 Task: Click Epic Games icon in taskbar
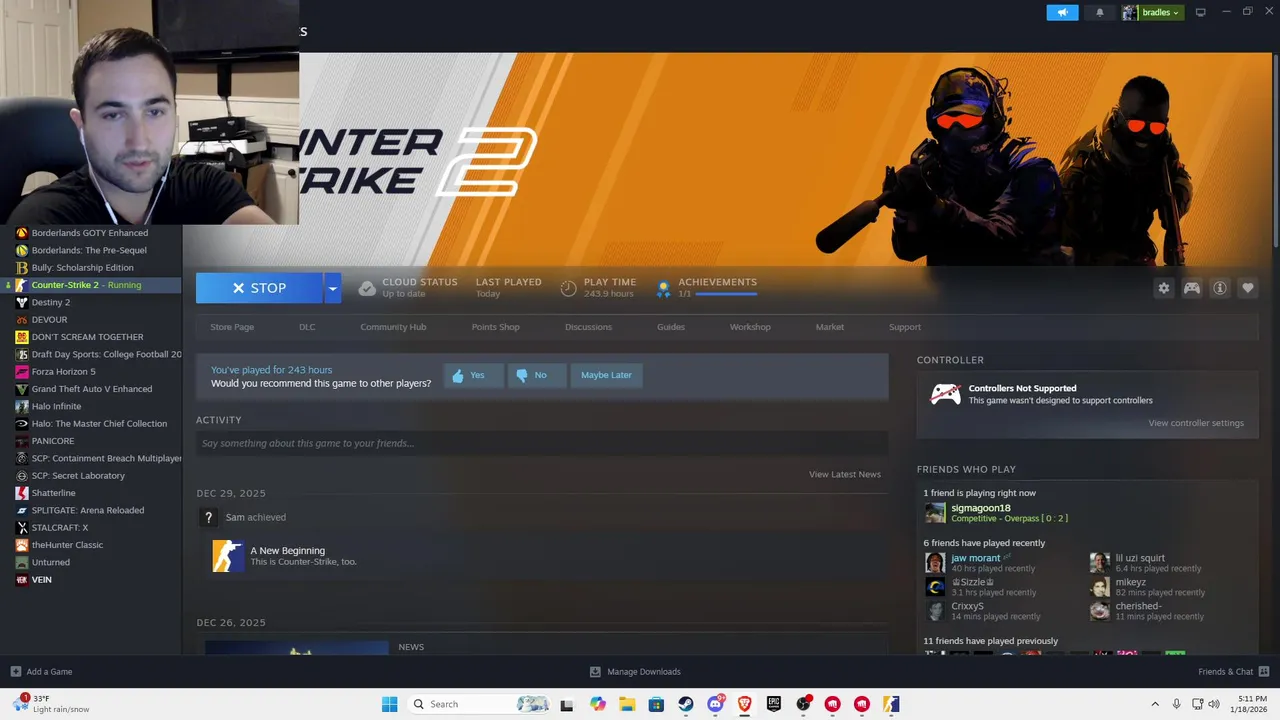774,704
